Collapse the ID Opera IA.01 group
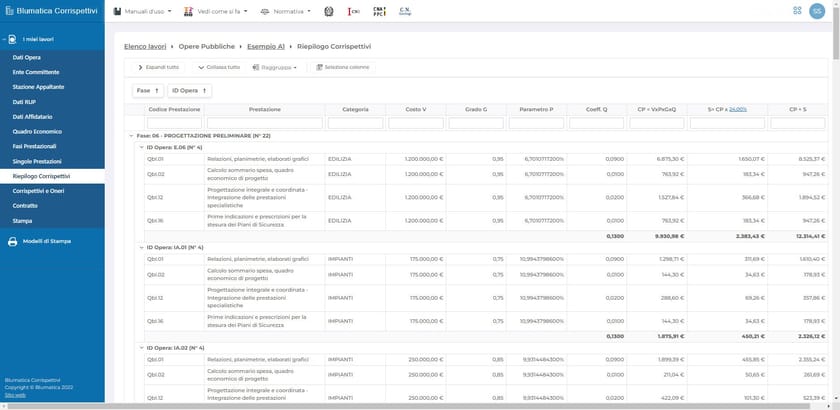Viewport: 840px width, 410px height. 139,246
